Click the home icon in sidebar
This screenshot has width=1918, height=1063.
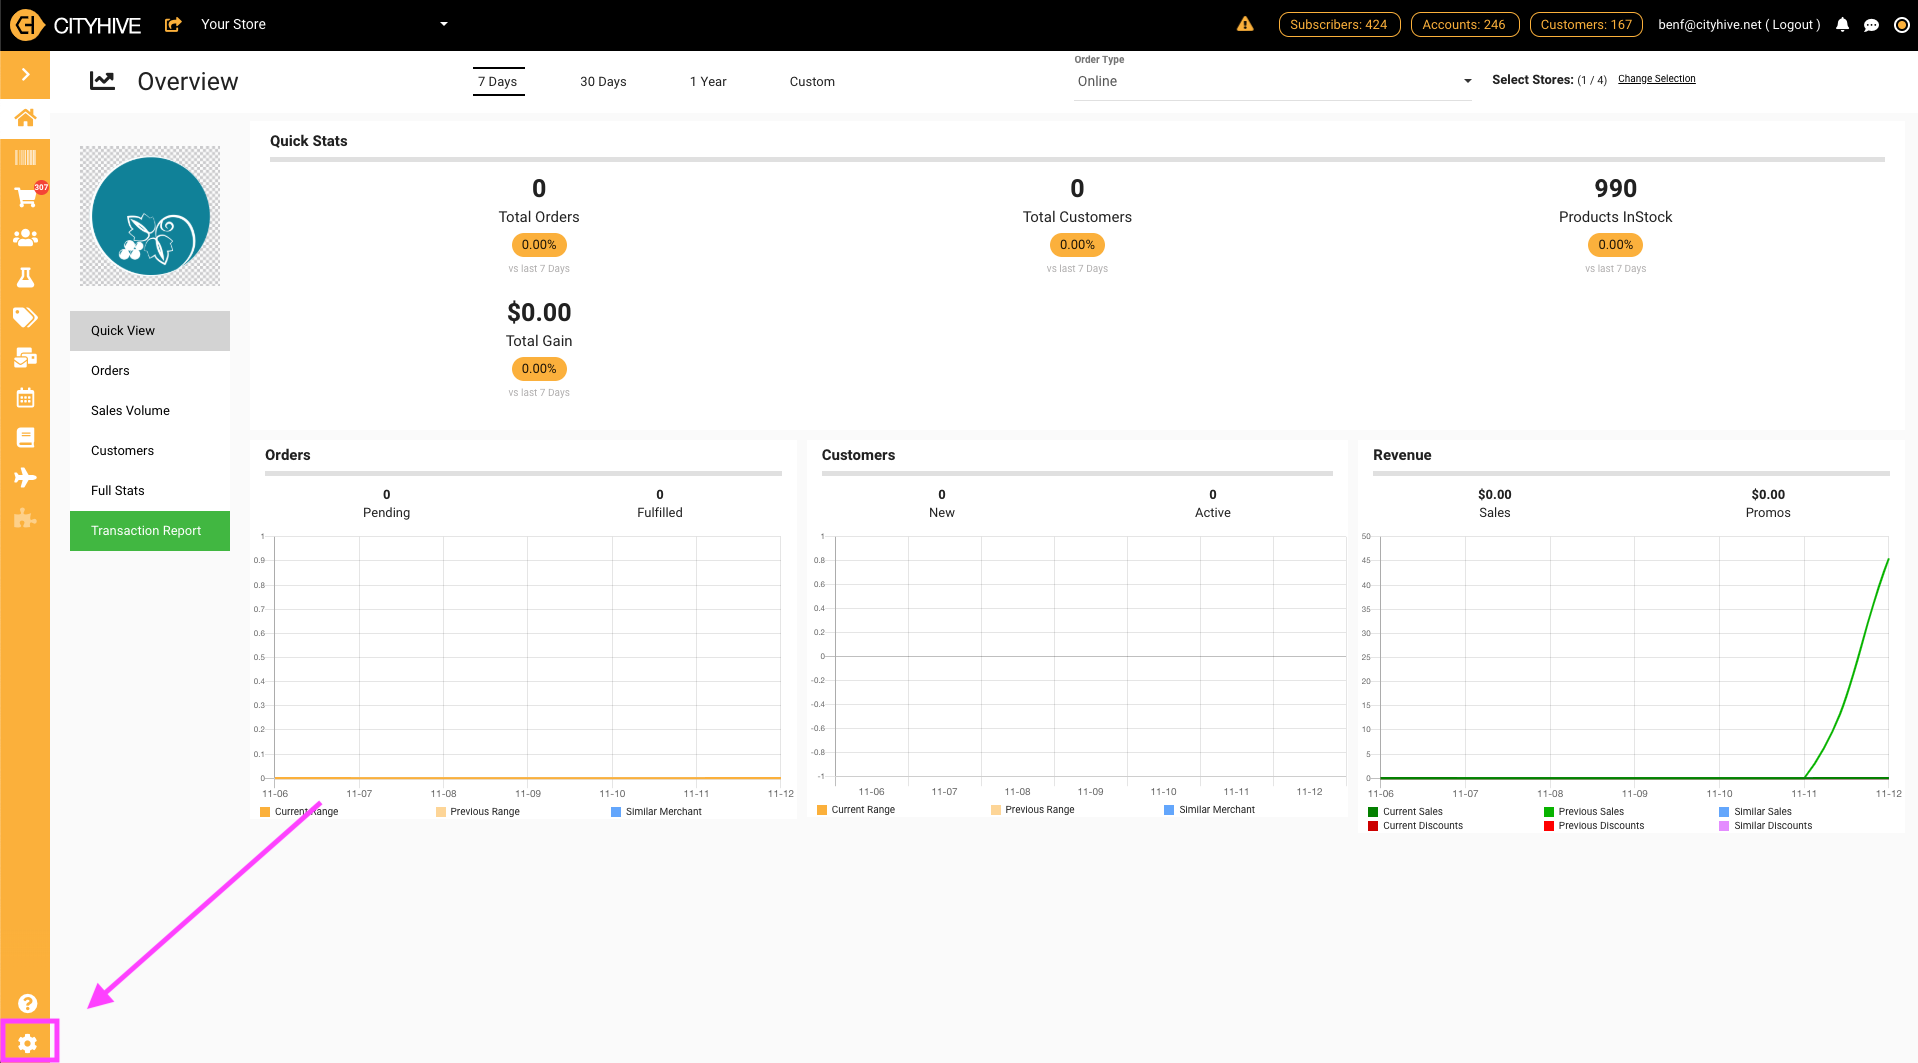[26, 117]
